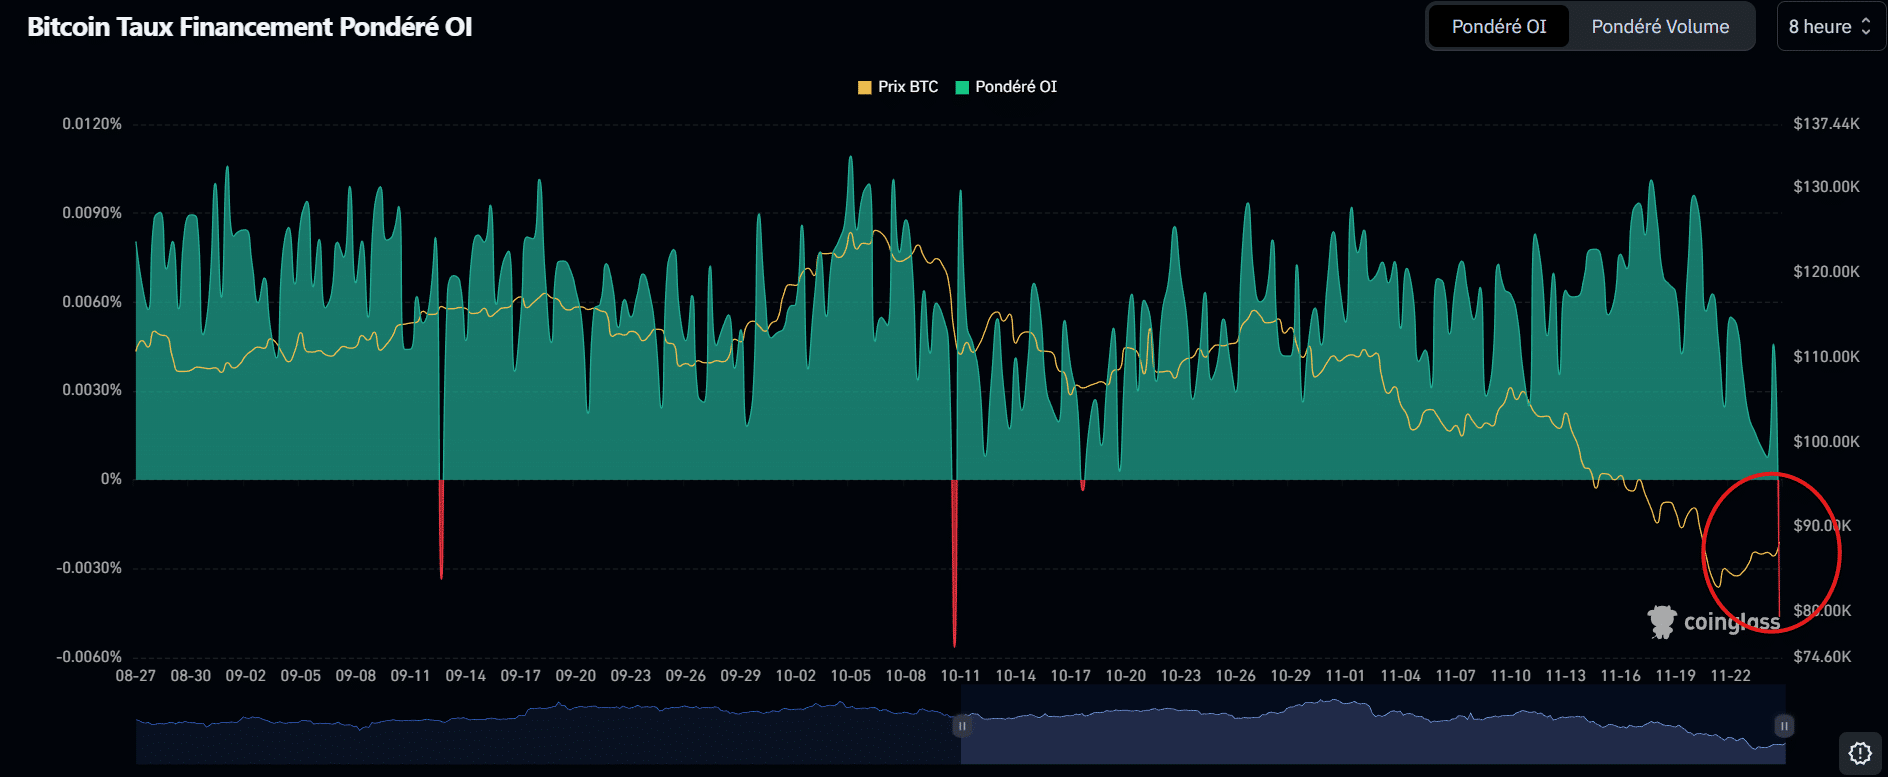
Task: Click the 11-22 date label on x-axis
Action: tap(1730, 676)
